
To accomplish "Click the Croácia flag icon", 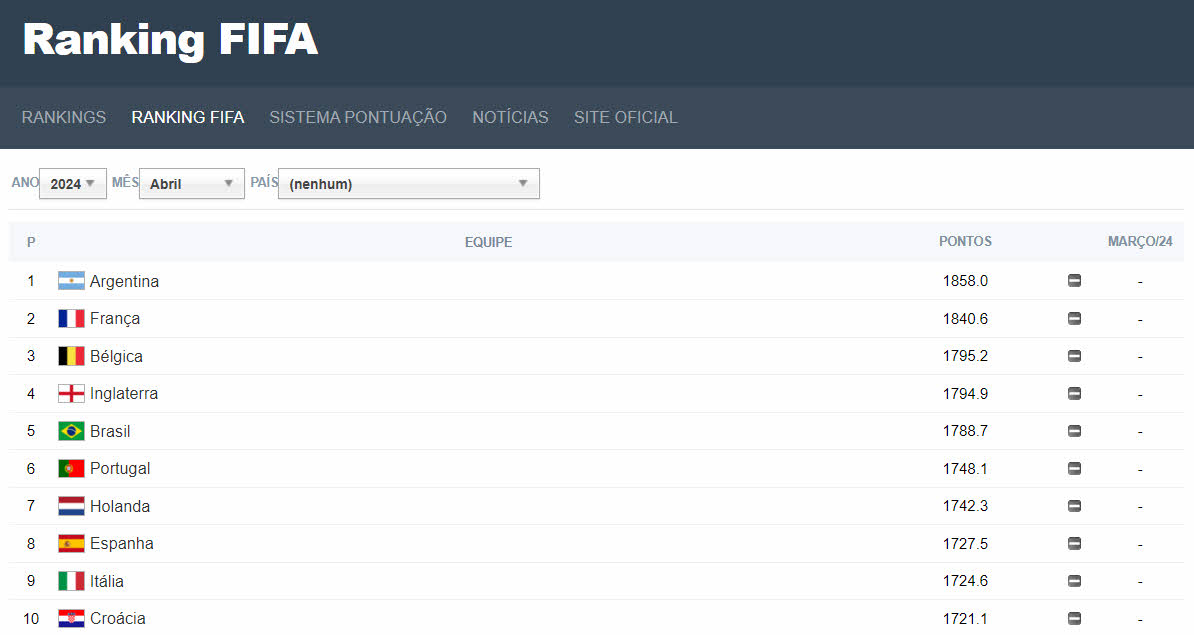I will pyautogui.click(x=72, y=618).
